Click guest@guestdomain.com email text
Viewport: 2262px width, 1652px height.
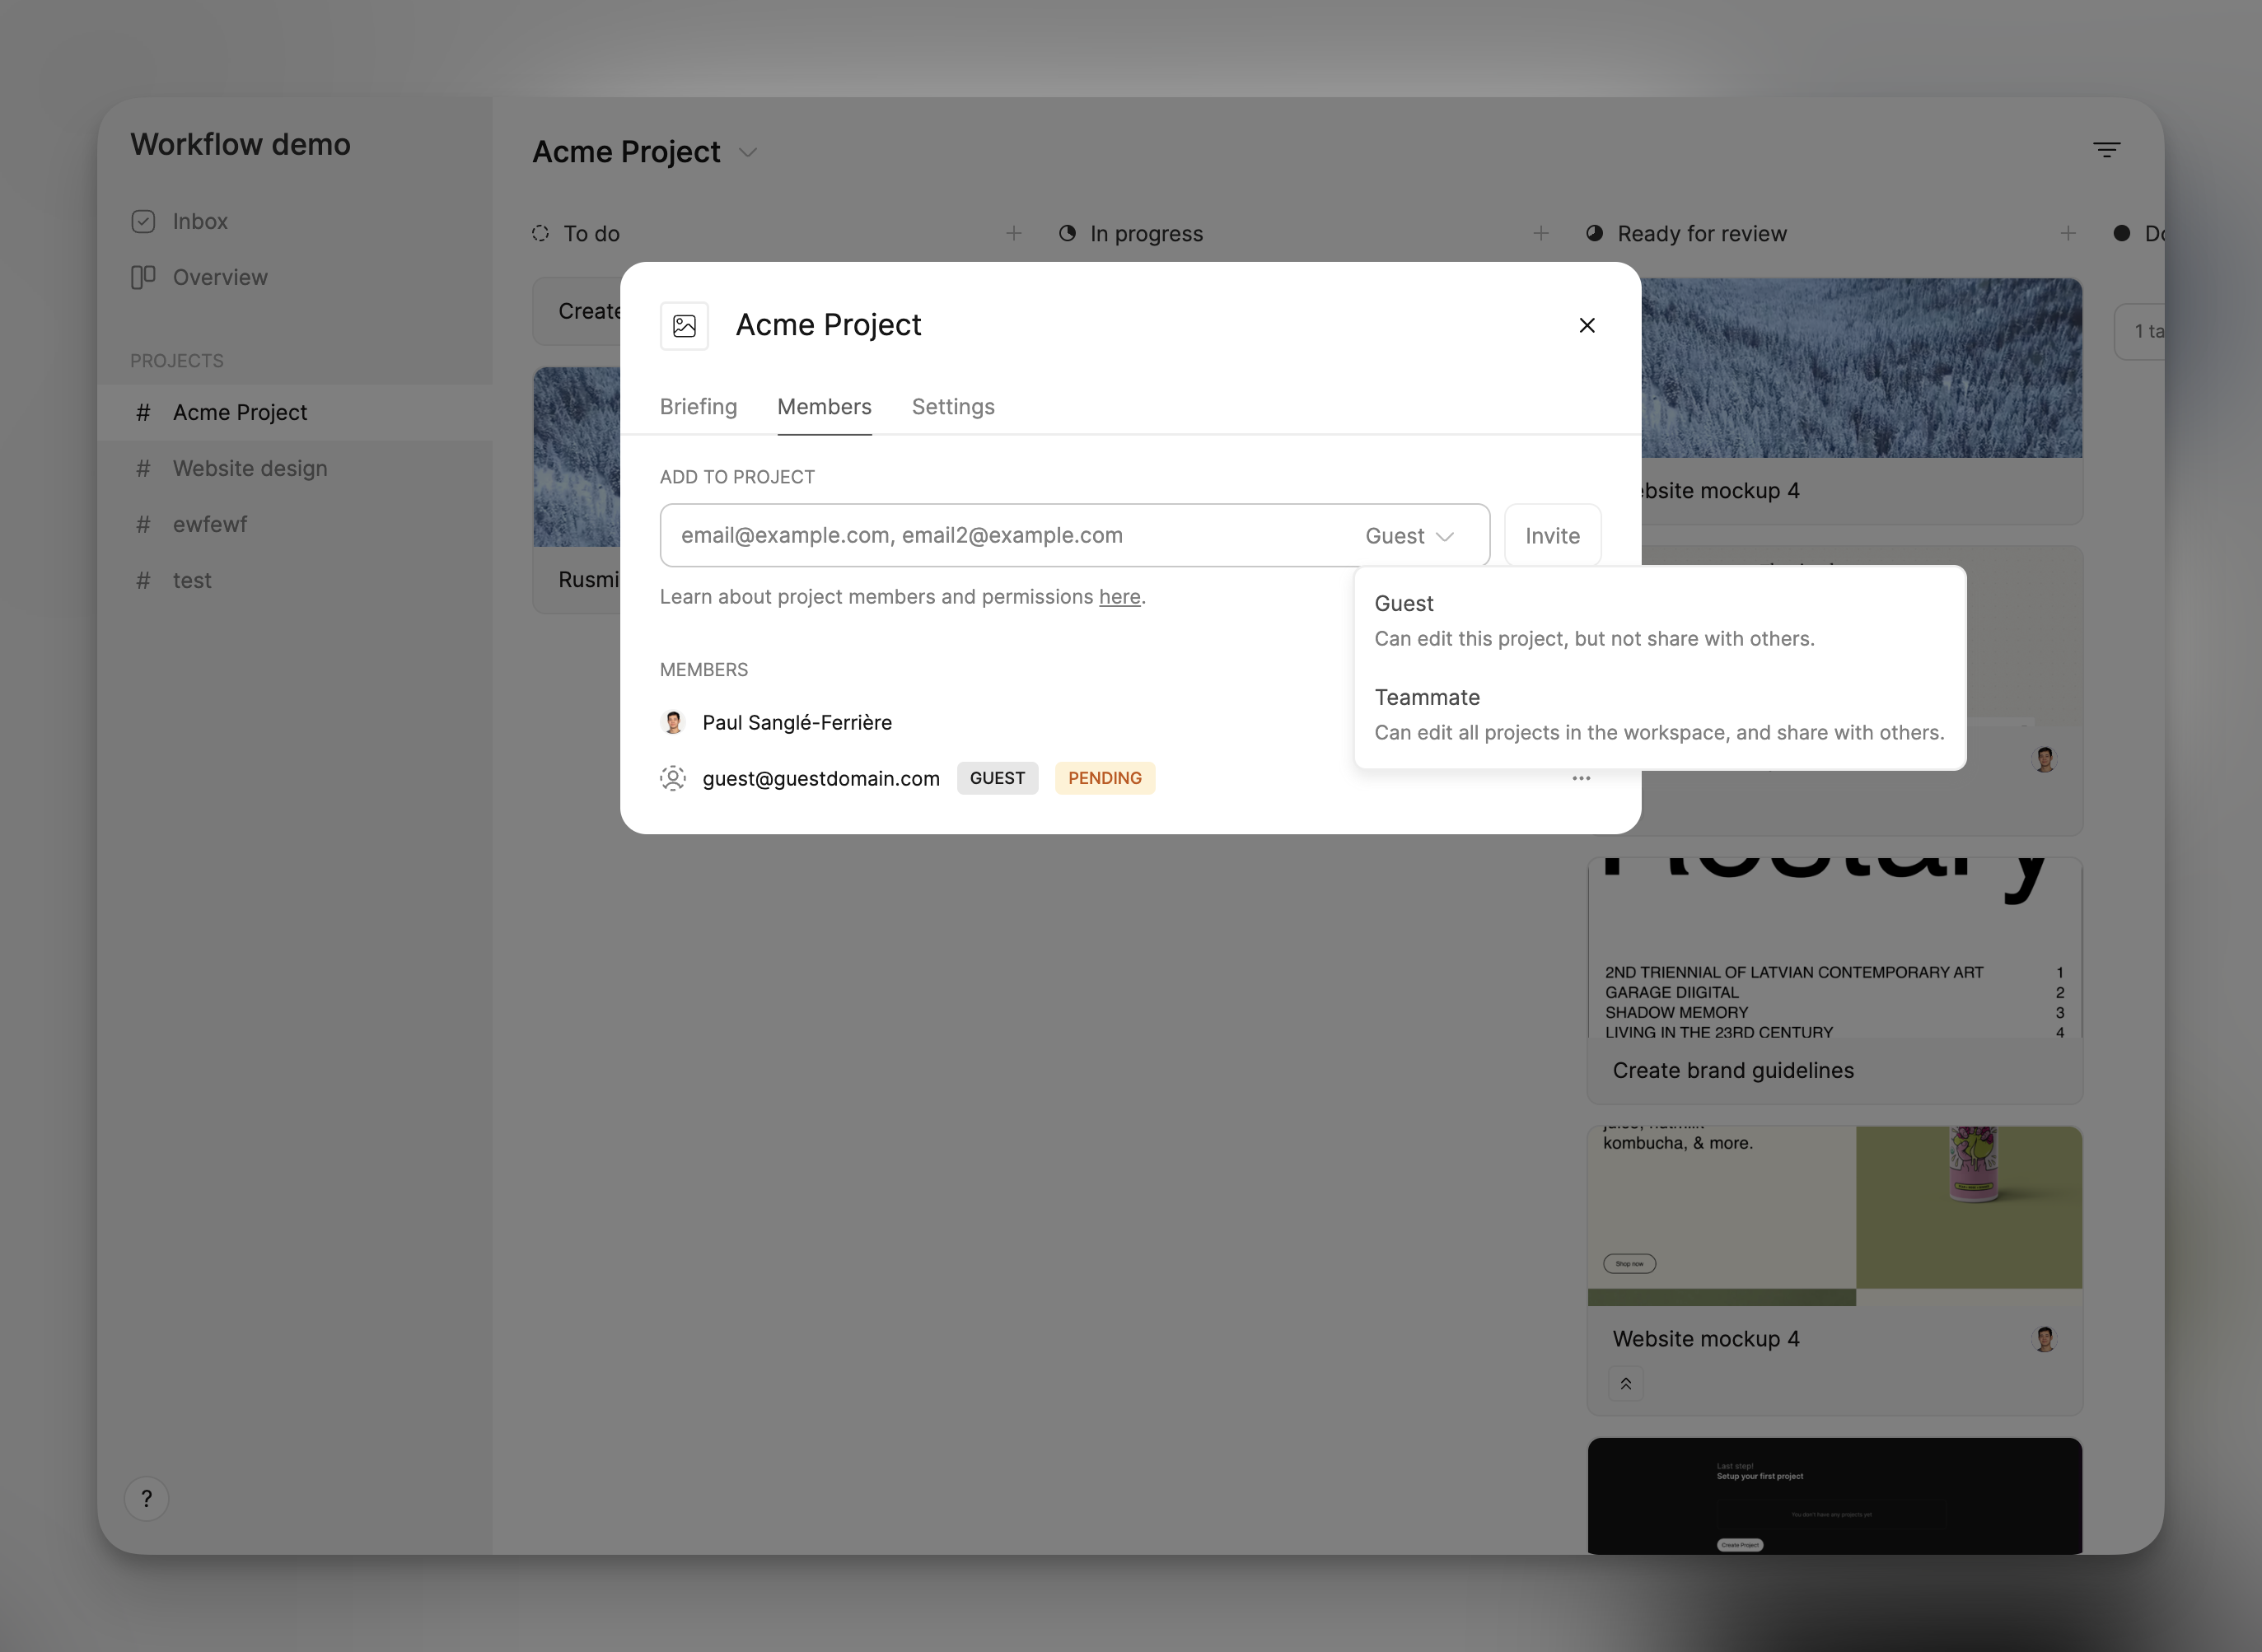click(820, 778)
